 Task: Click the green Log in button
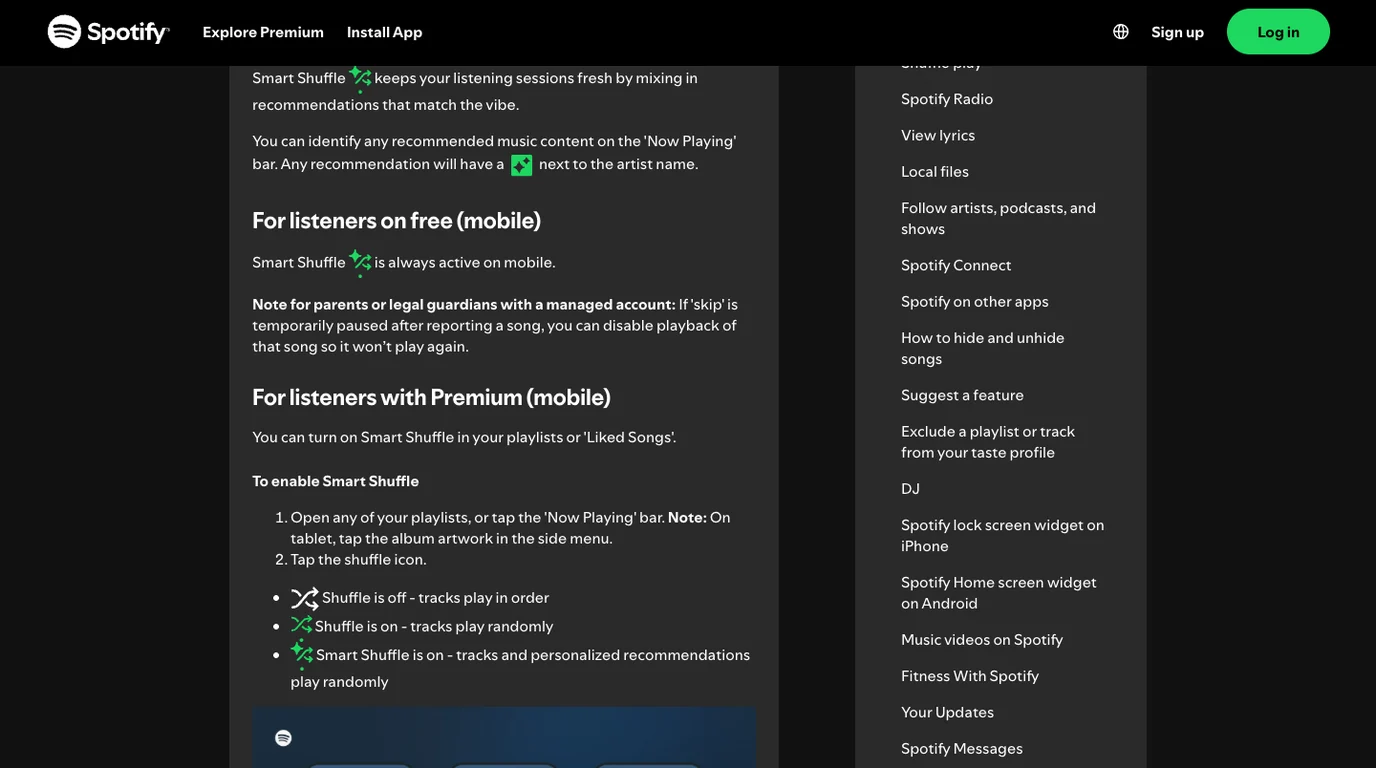tap(1278, 32)
